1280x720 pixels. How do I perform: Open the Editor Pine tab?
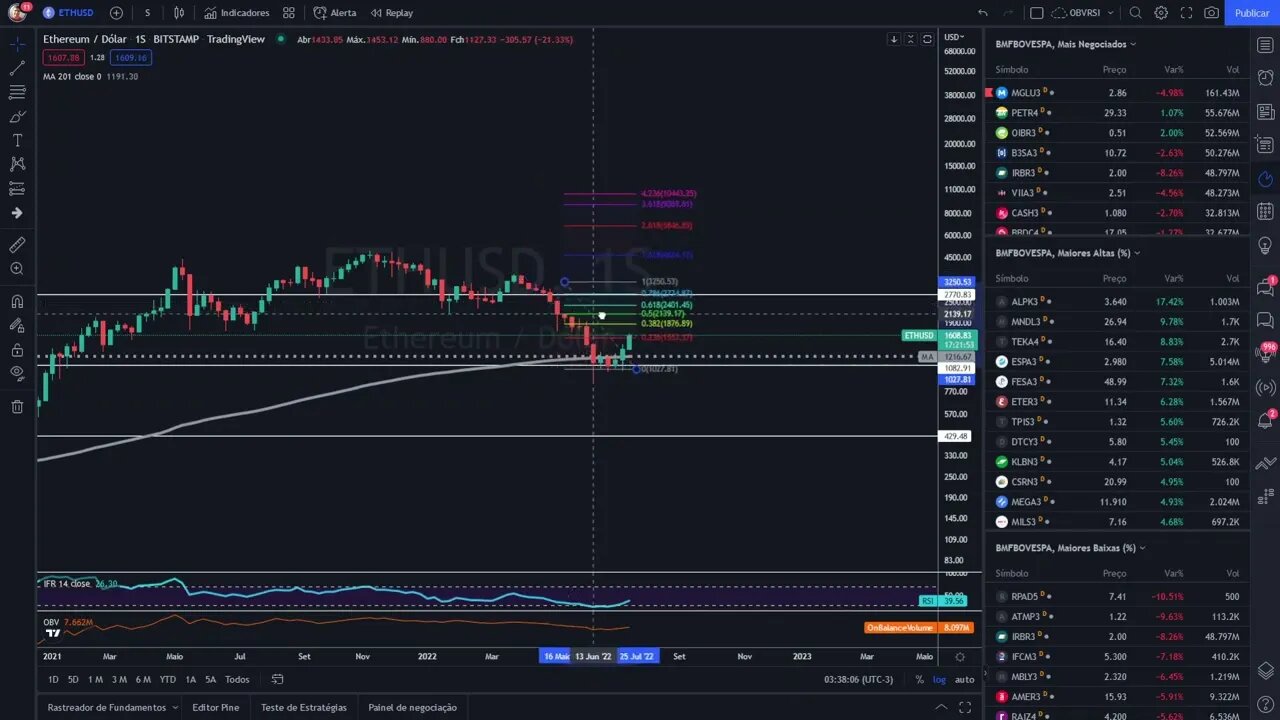(216, 707)
